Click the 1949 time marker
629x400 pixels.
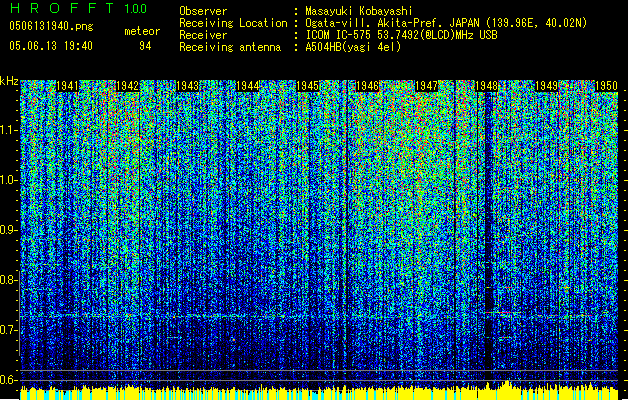[547, 86]
